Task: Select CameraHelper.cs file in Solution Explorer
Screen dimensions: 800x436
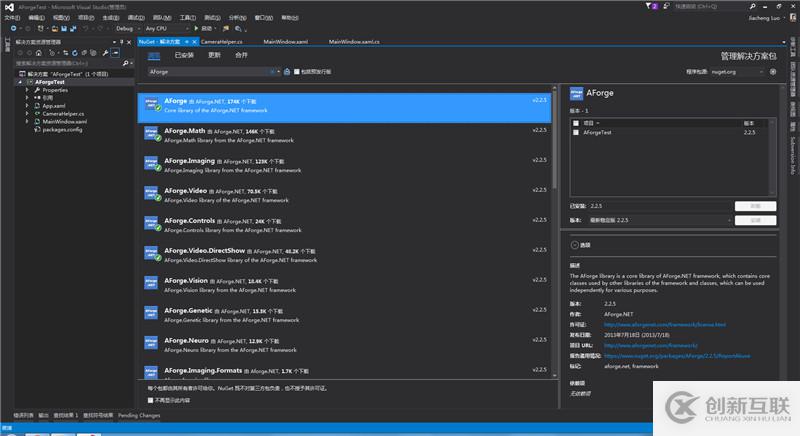Action: [64, 113]
